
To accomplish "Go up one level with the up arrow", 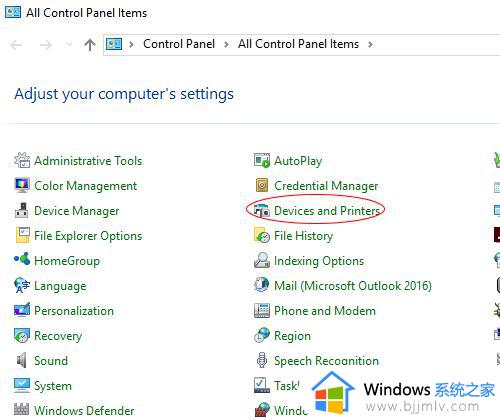I will point(90,44).
